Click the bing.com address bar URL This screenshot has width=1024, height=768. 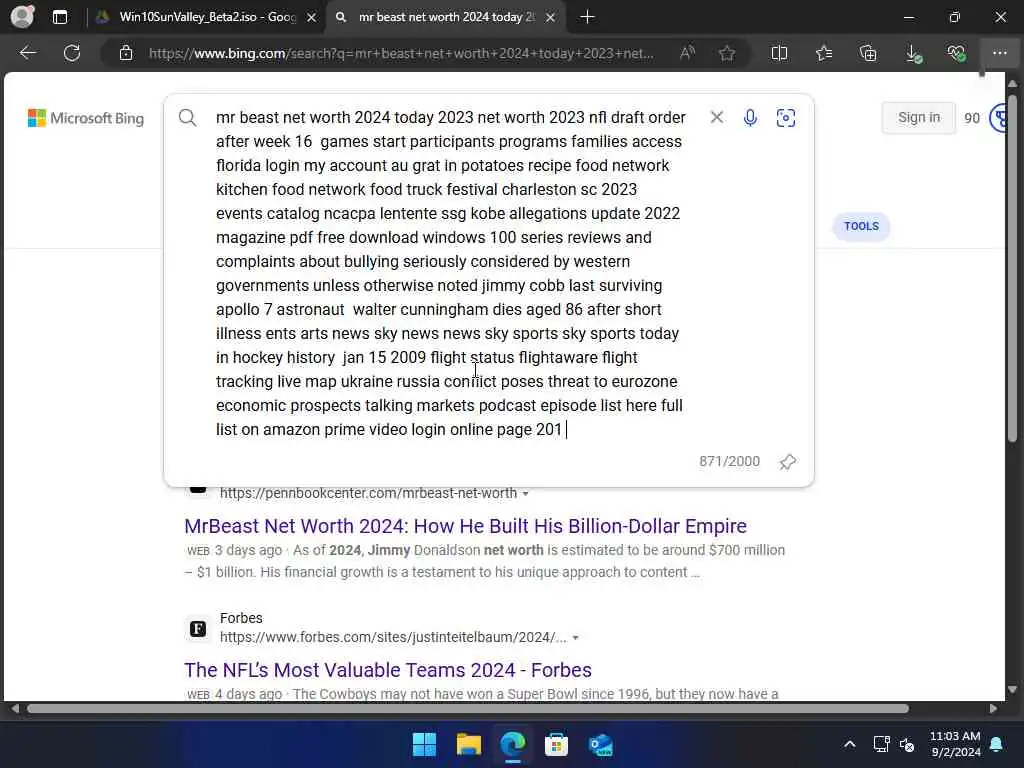(x=400, y=53)
